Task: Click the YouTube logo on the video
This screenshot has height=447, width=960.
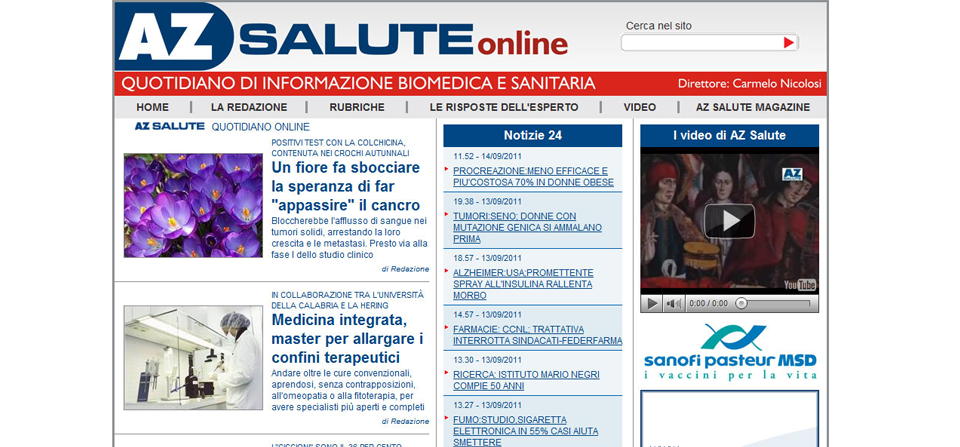Action: [800, 285]
